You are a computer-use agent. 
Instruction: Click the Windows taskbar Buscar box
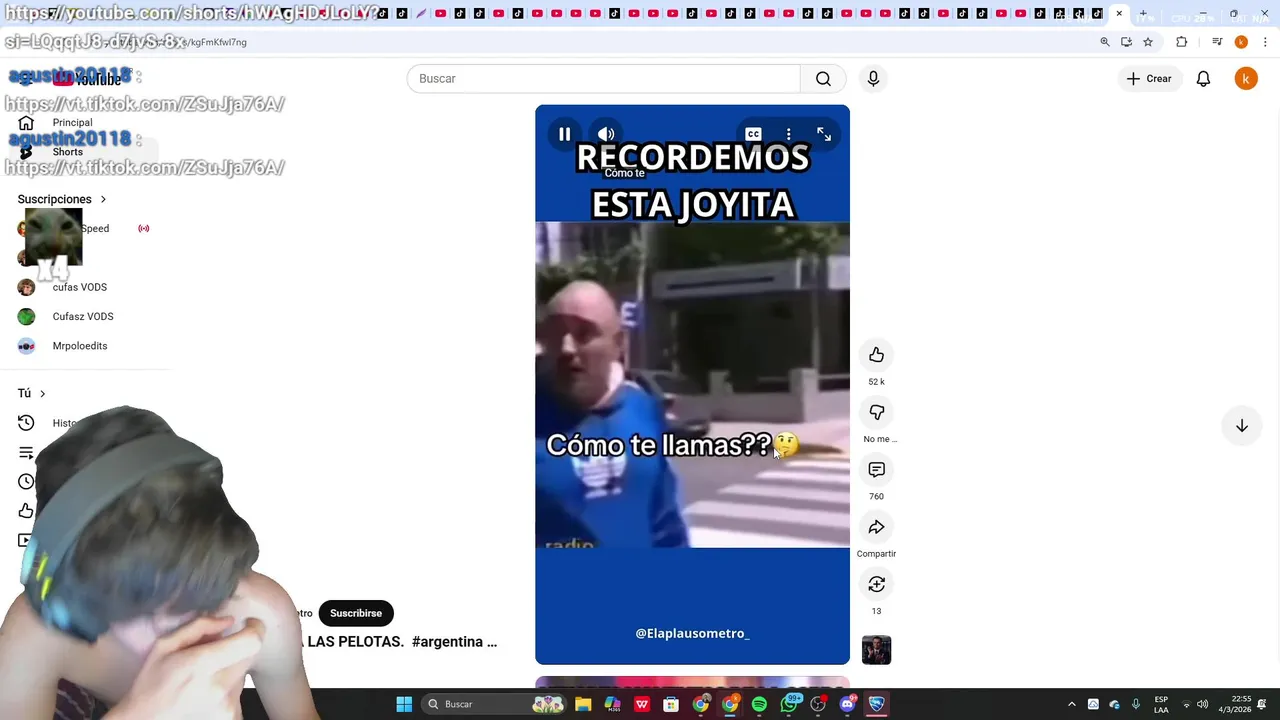coord(495,704)
